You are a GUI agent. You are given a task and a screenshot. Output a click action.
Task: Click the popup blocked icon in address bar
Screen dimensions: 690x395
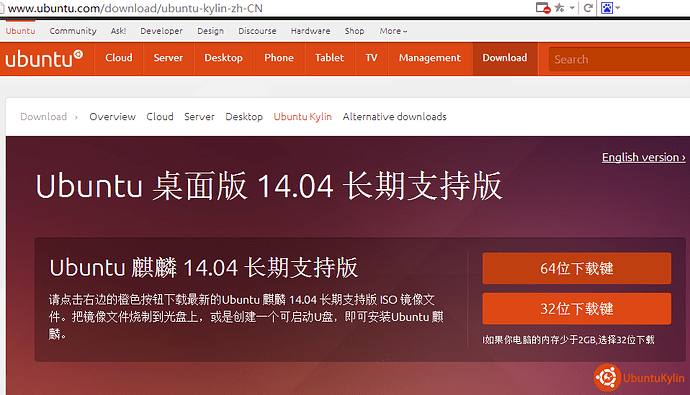point(543,8)
